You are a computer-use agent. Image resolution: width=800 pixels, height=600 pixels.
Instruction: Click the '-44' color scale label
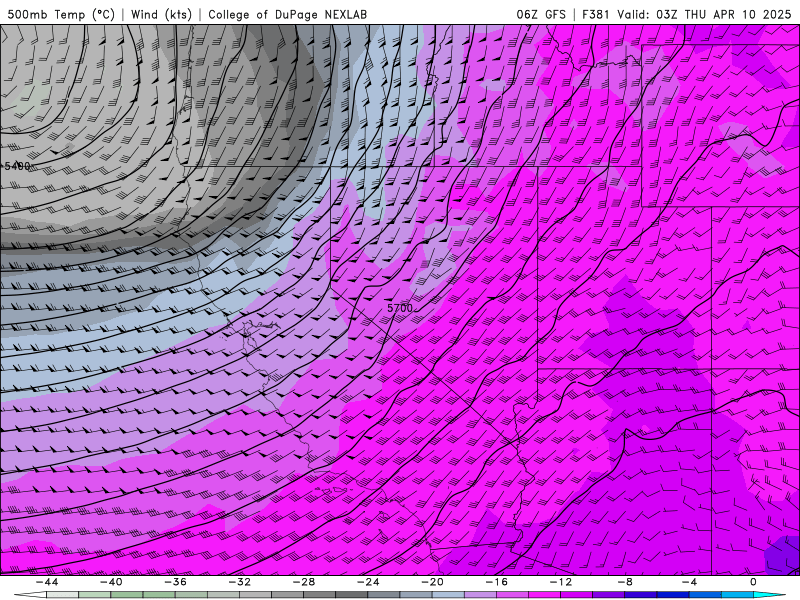(46, 582)
